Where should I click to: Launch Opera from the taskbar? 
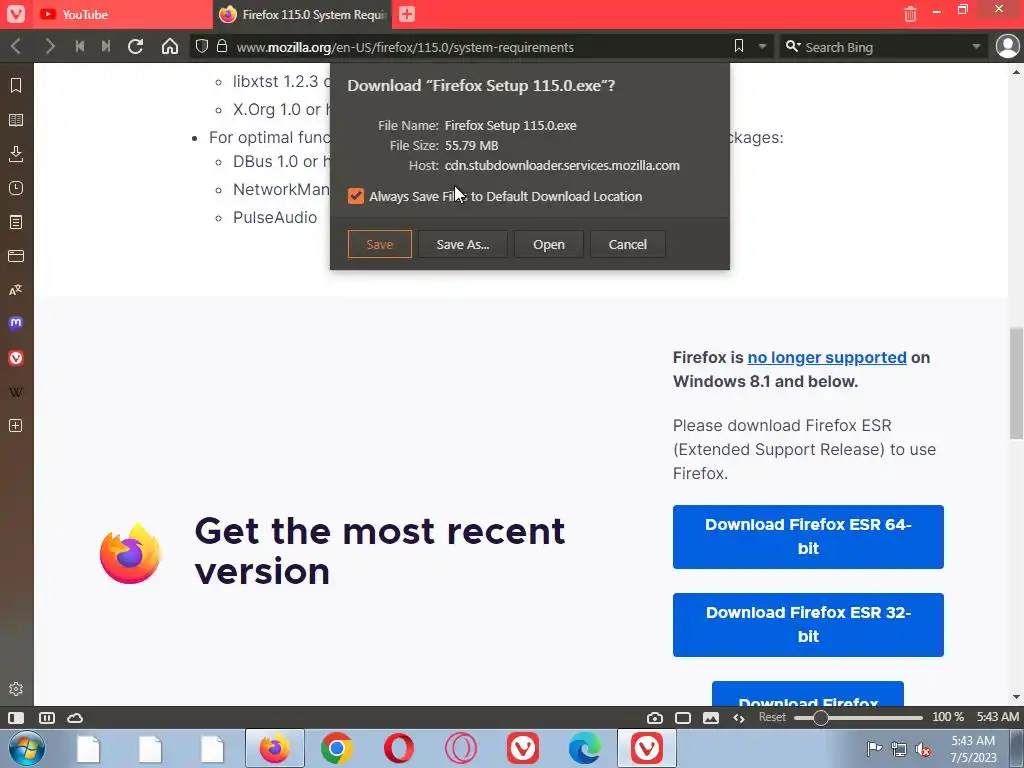[399, 748]
